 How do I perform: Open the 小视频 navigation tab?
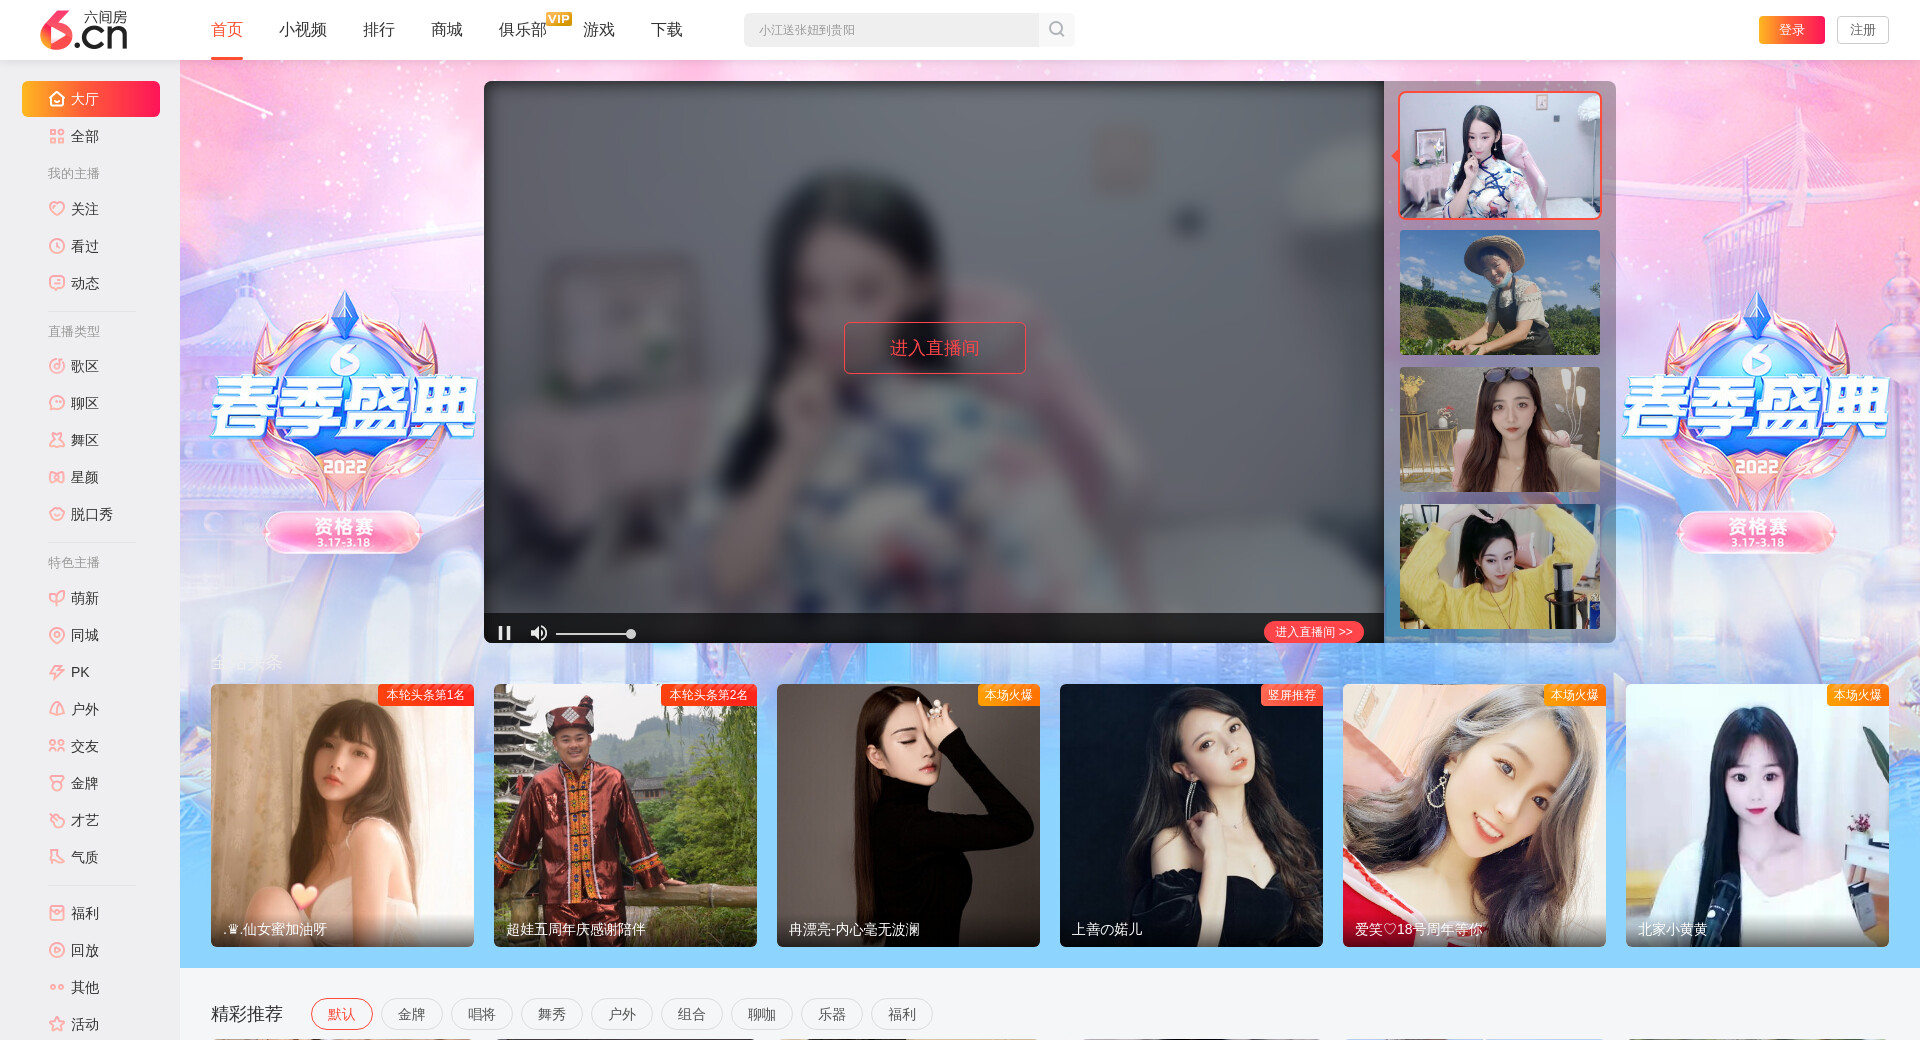[x=302, y=30]
